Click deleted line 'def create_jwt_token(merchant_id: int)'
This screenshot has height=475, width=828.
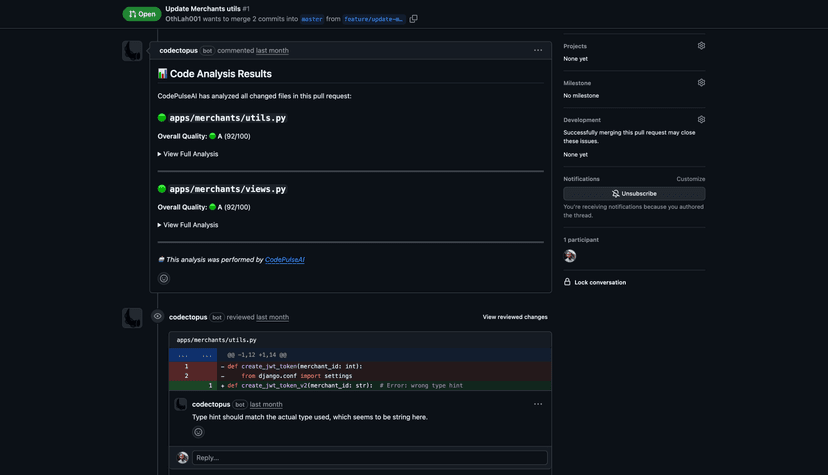360,366
